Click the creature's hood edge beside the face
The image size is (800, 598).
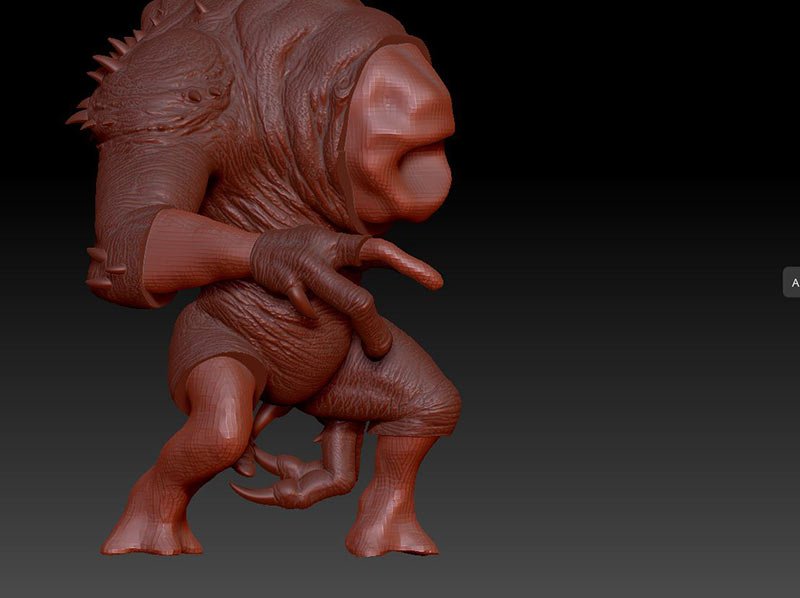[x=350, y=130]
